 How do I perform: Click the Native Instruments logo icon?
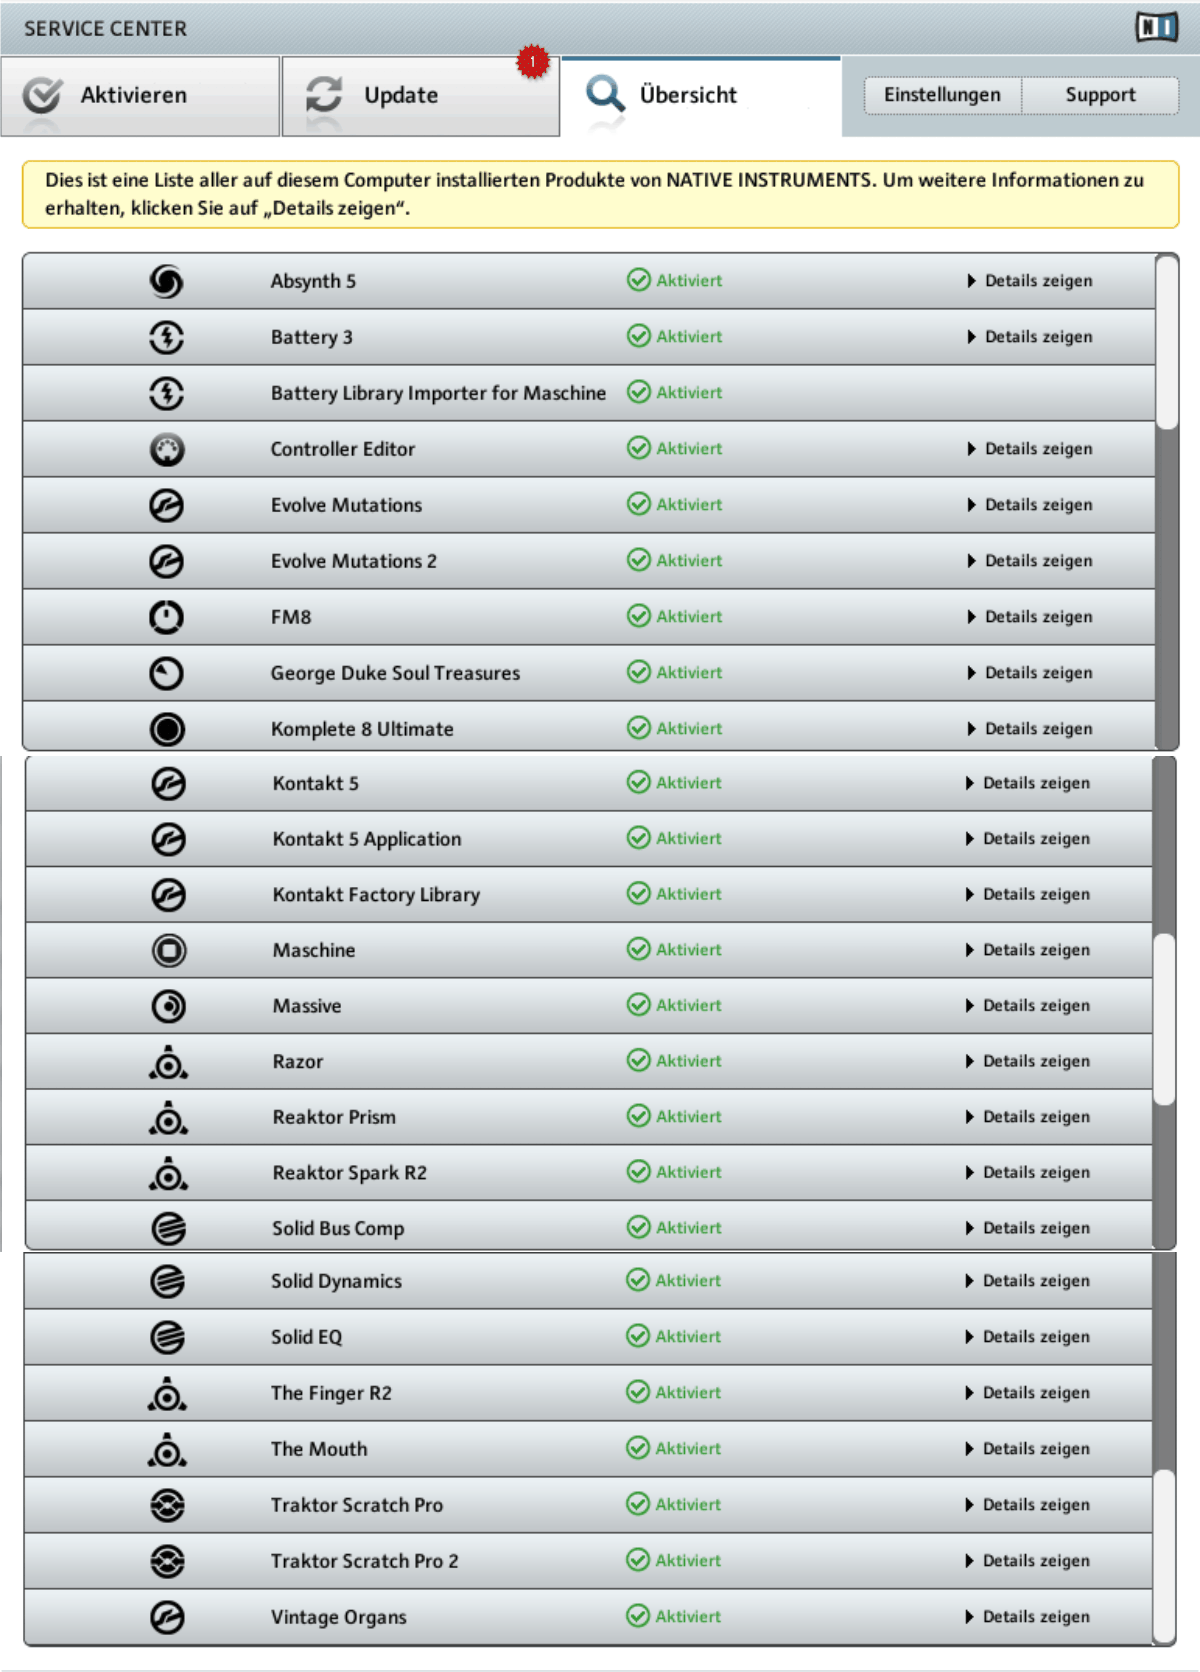pos(1156,28)
